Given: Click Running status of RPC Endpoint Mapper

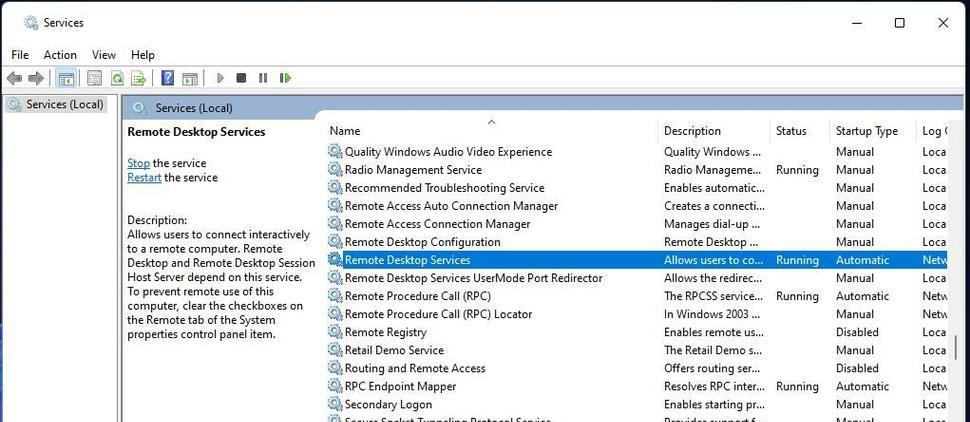Looking at the screenshot, I should point(797,386).
